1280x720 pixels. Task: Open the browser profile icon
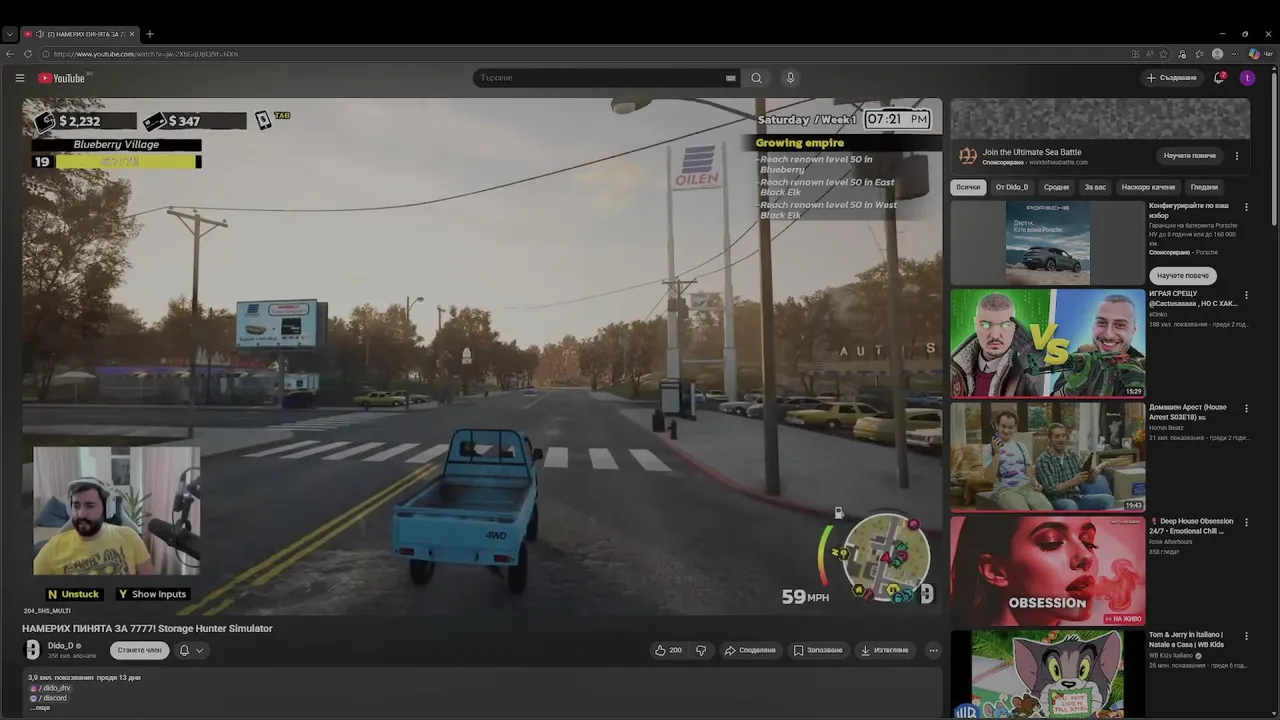pyautogui.click(x=1217, y=54)
